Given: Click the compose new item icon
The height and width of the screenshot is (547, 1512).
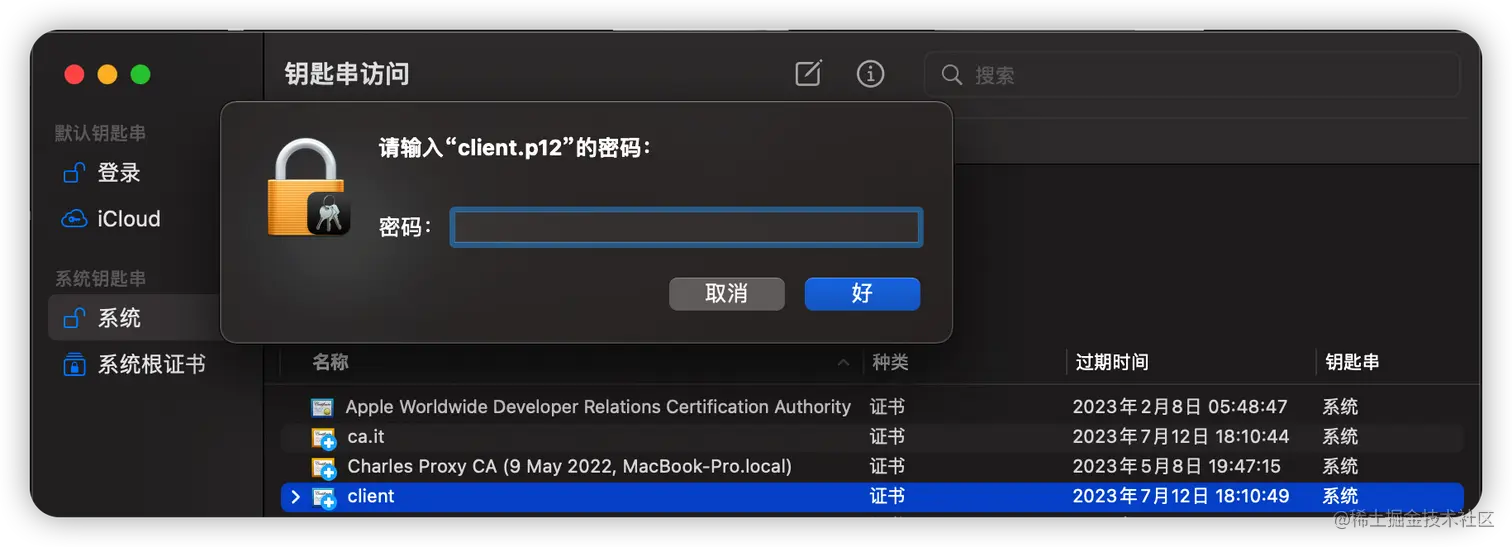Looking at the screenshot, I should (808, 73).
